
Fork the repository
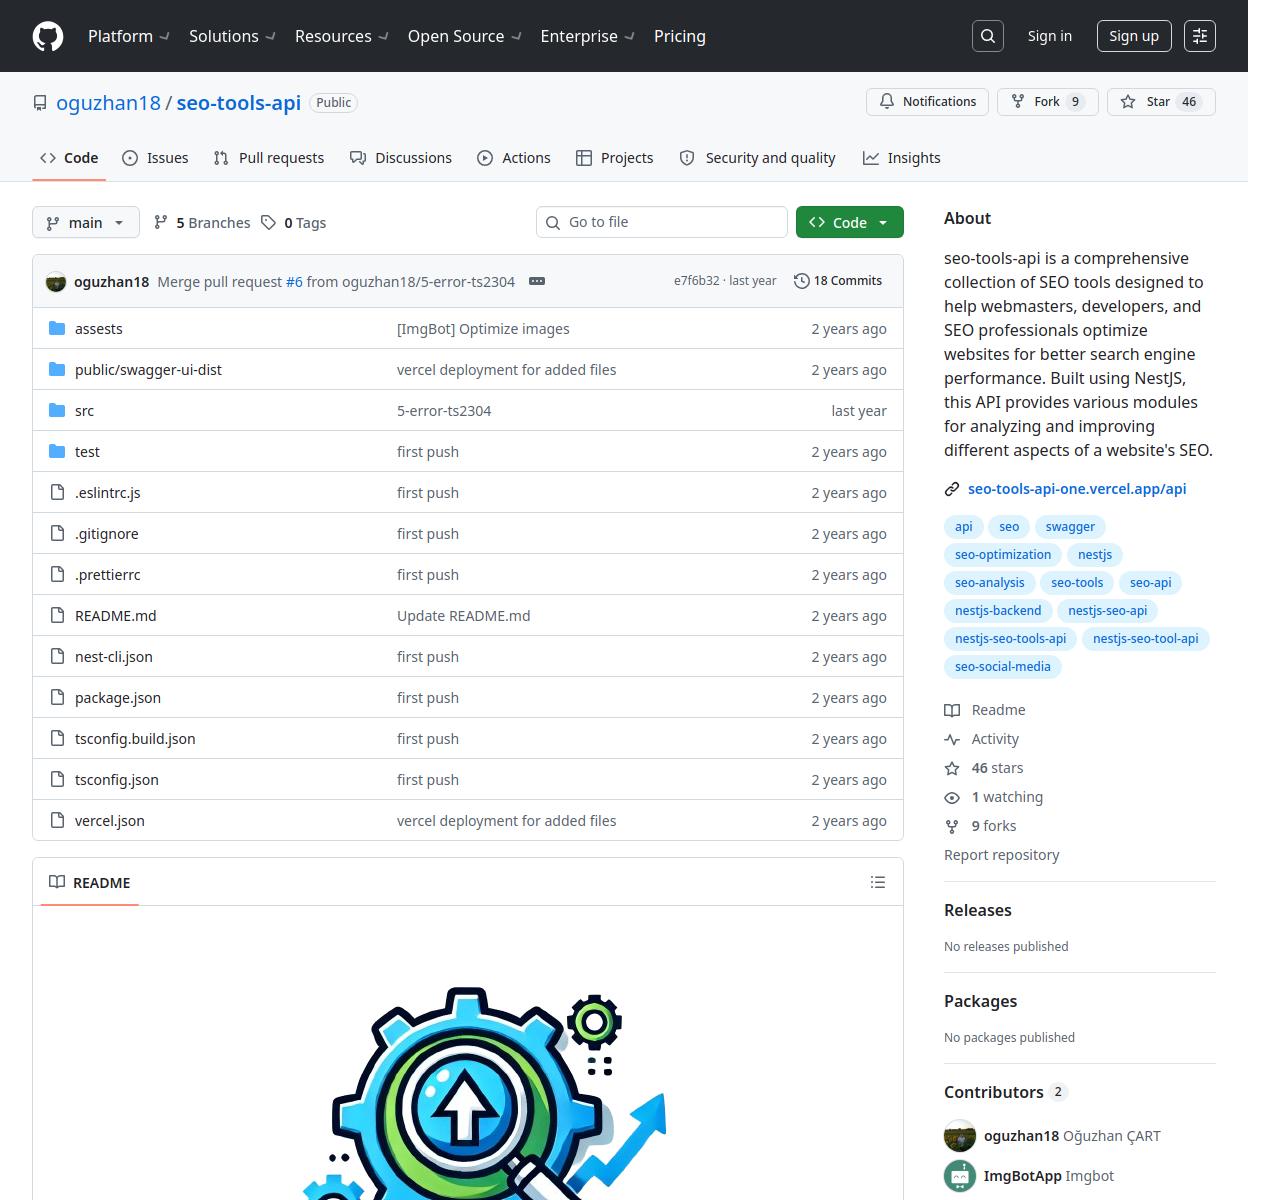point(1047,102)
